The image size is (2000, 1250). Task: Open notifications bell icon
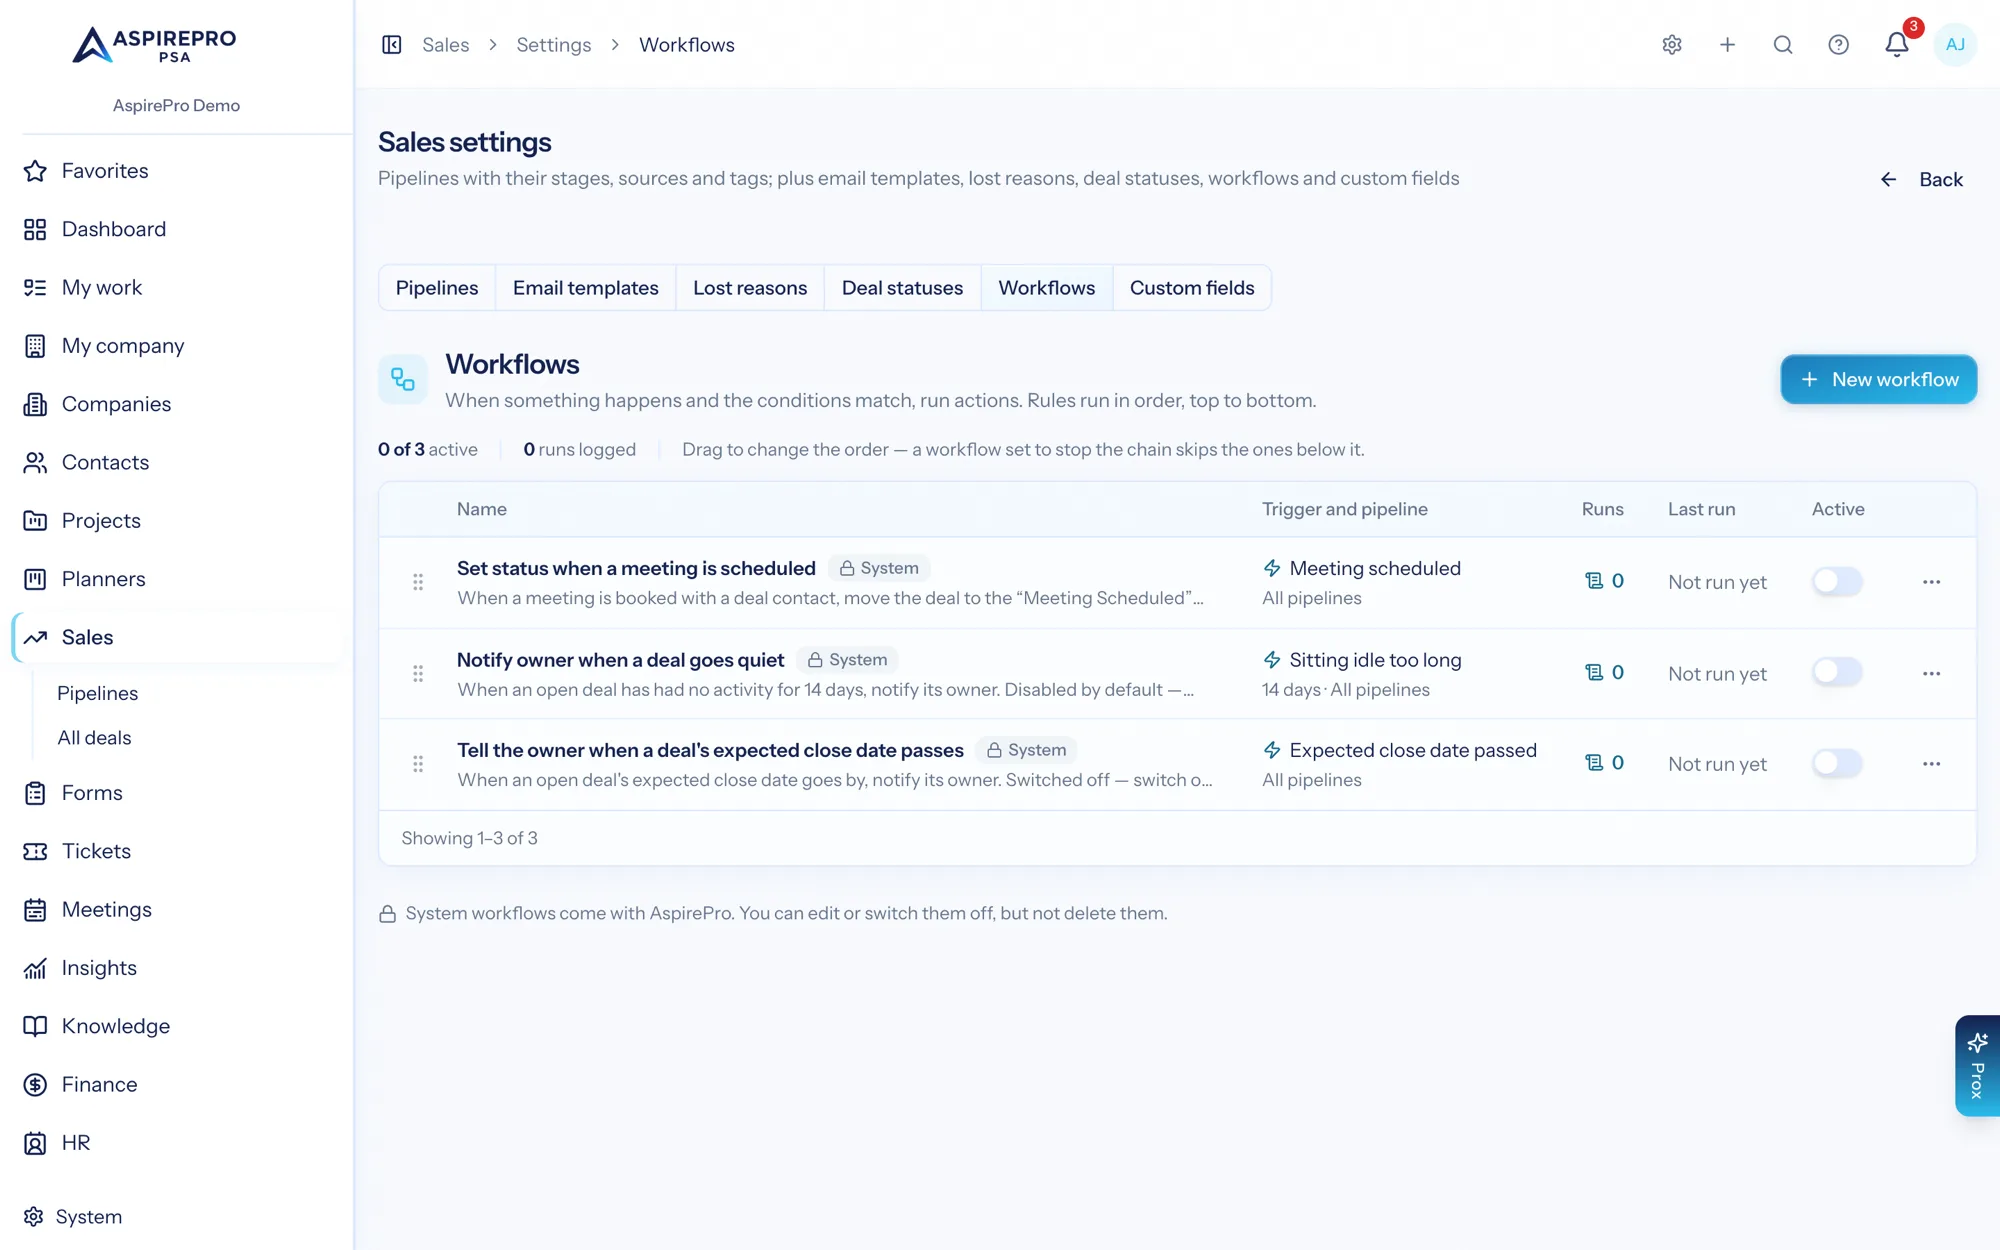[1896, 45]
